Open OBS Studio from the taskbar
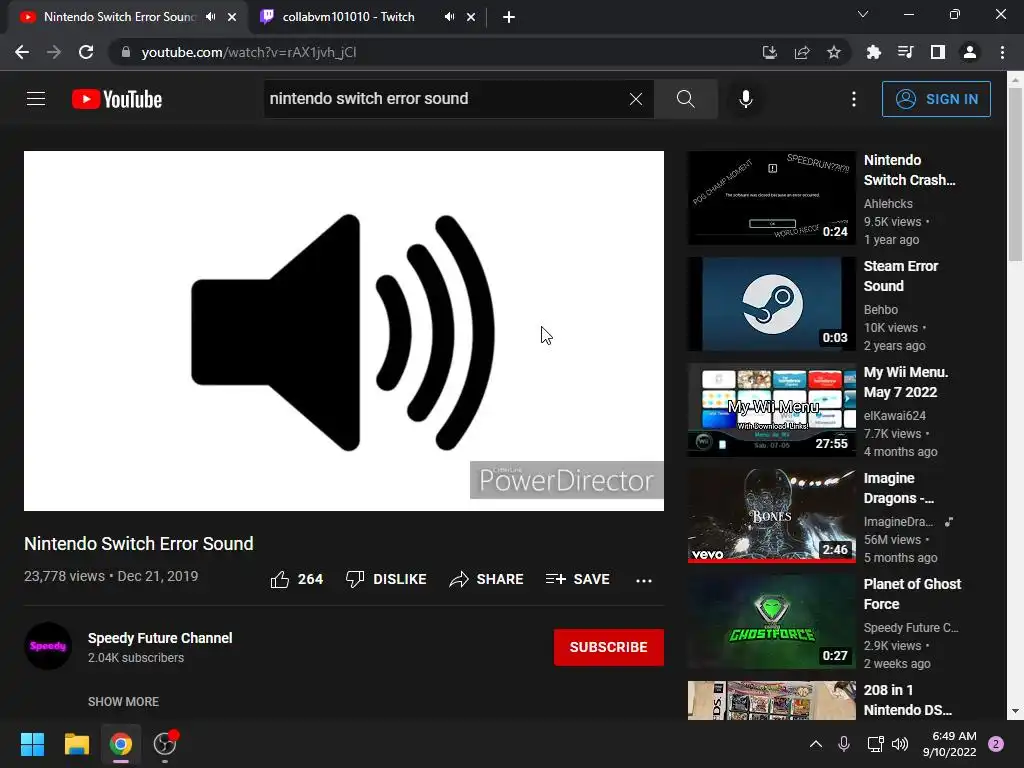 click(165, 744)
